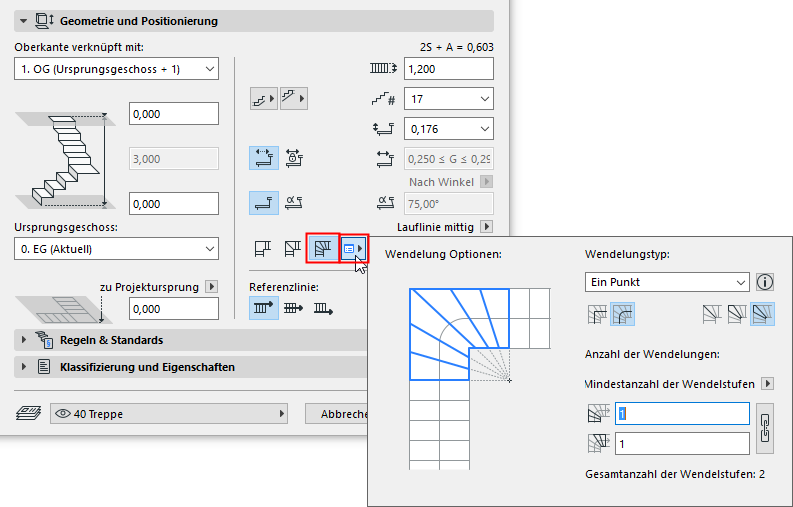Click the first winder count field

point(682,414)
